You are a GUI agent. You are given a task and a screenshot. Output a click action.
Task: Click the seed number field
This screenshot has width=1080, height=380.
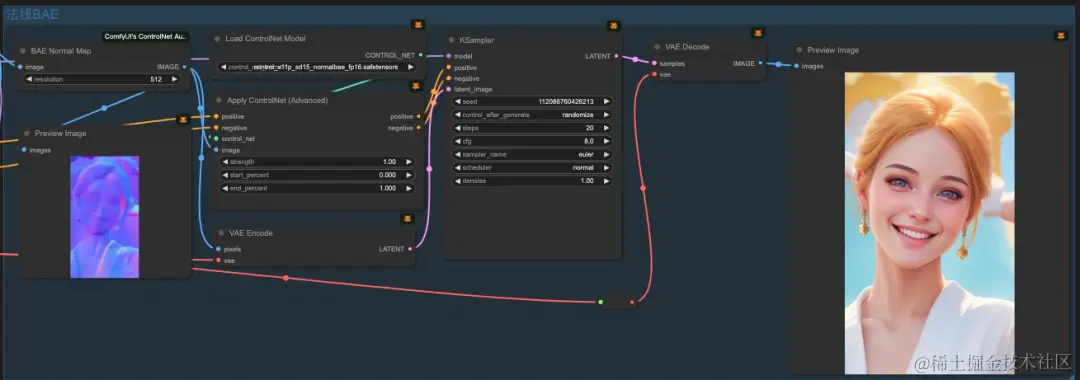[532, 101]
